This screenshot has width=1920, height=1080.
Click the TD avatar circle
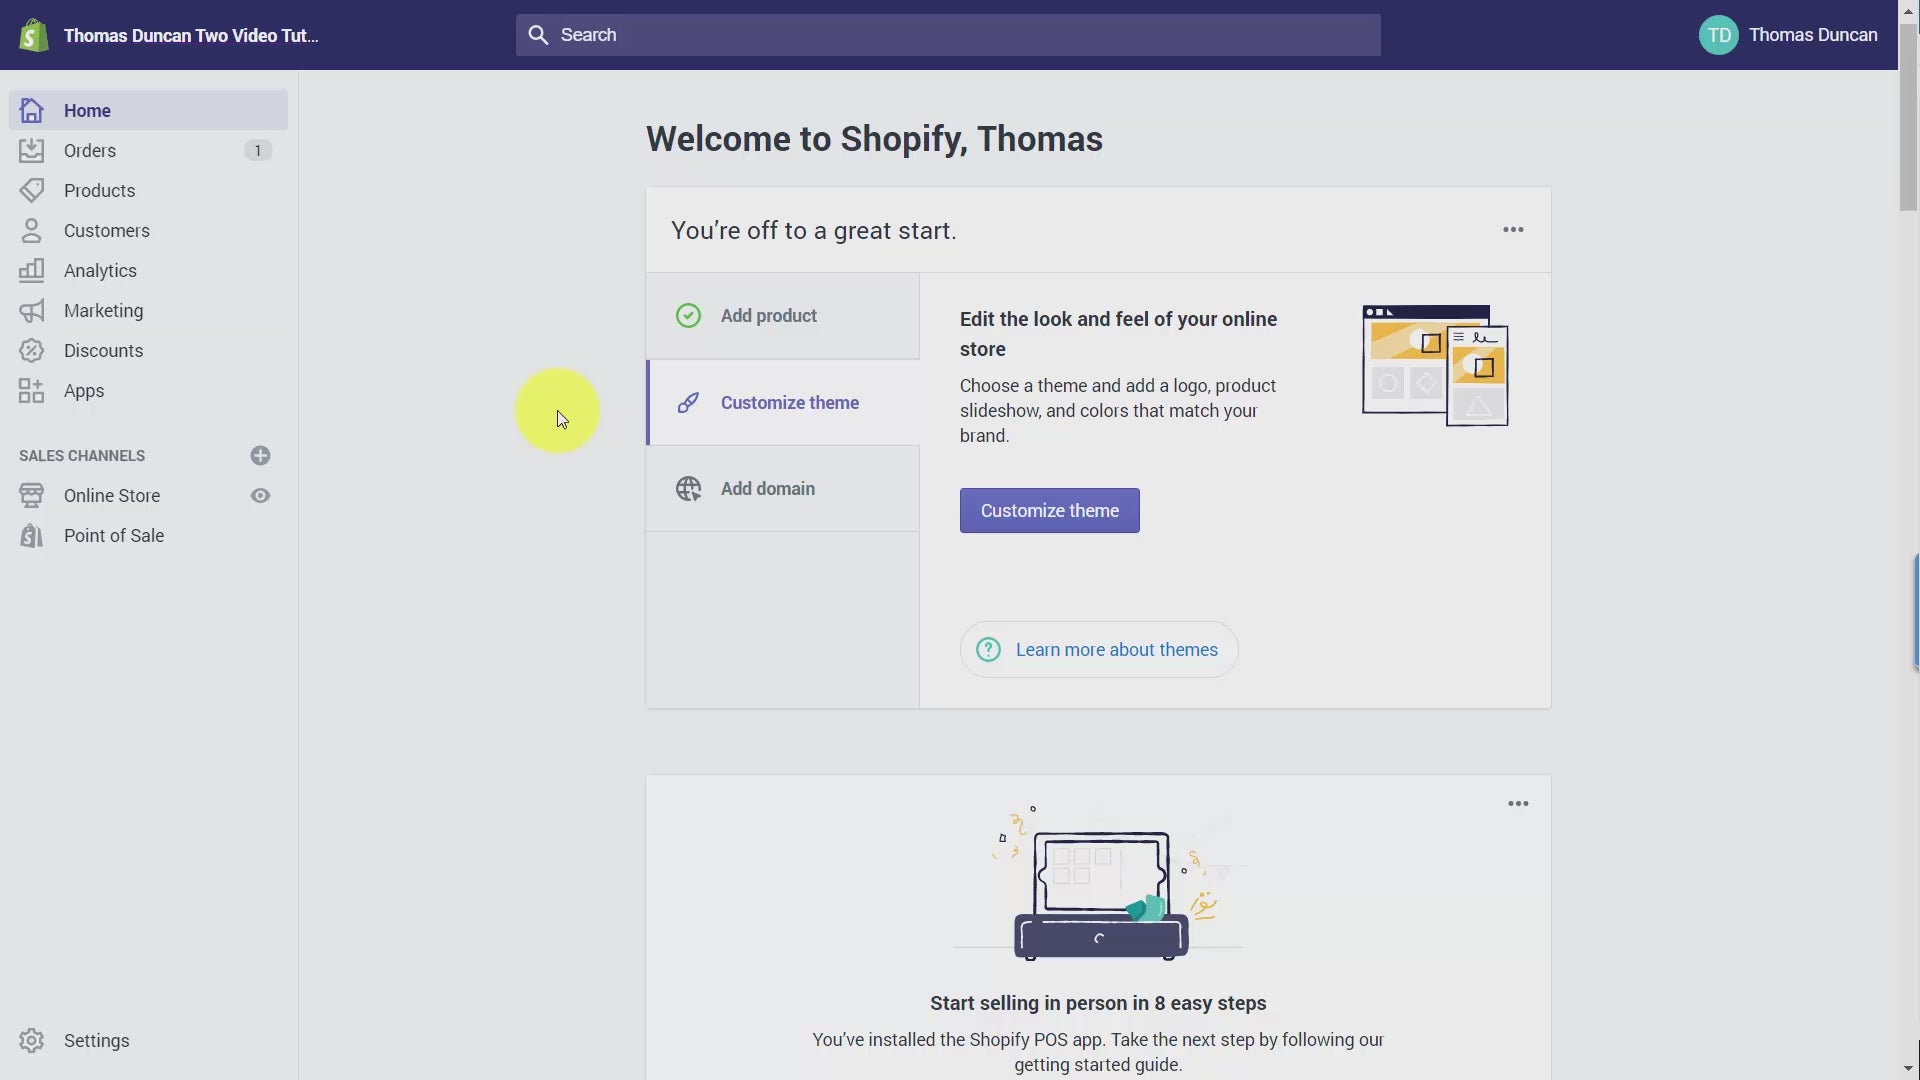1719,35
